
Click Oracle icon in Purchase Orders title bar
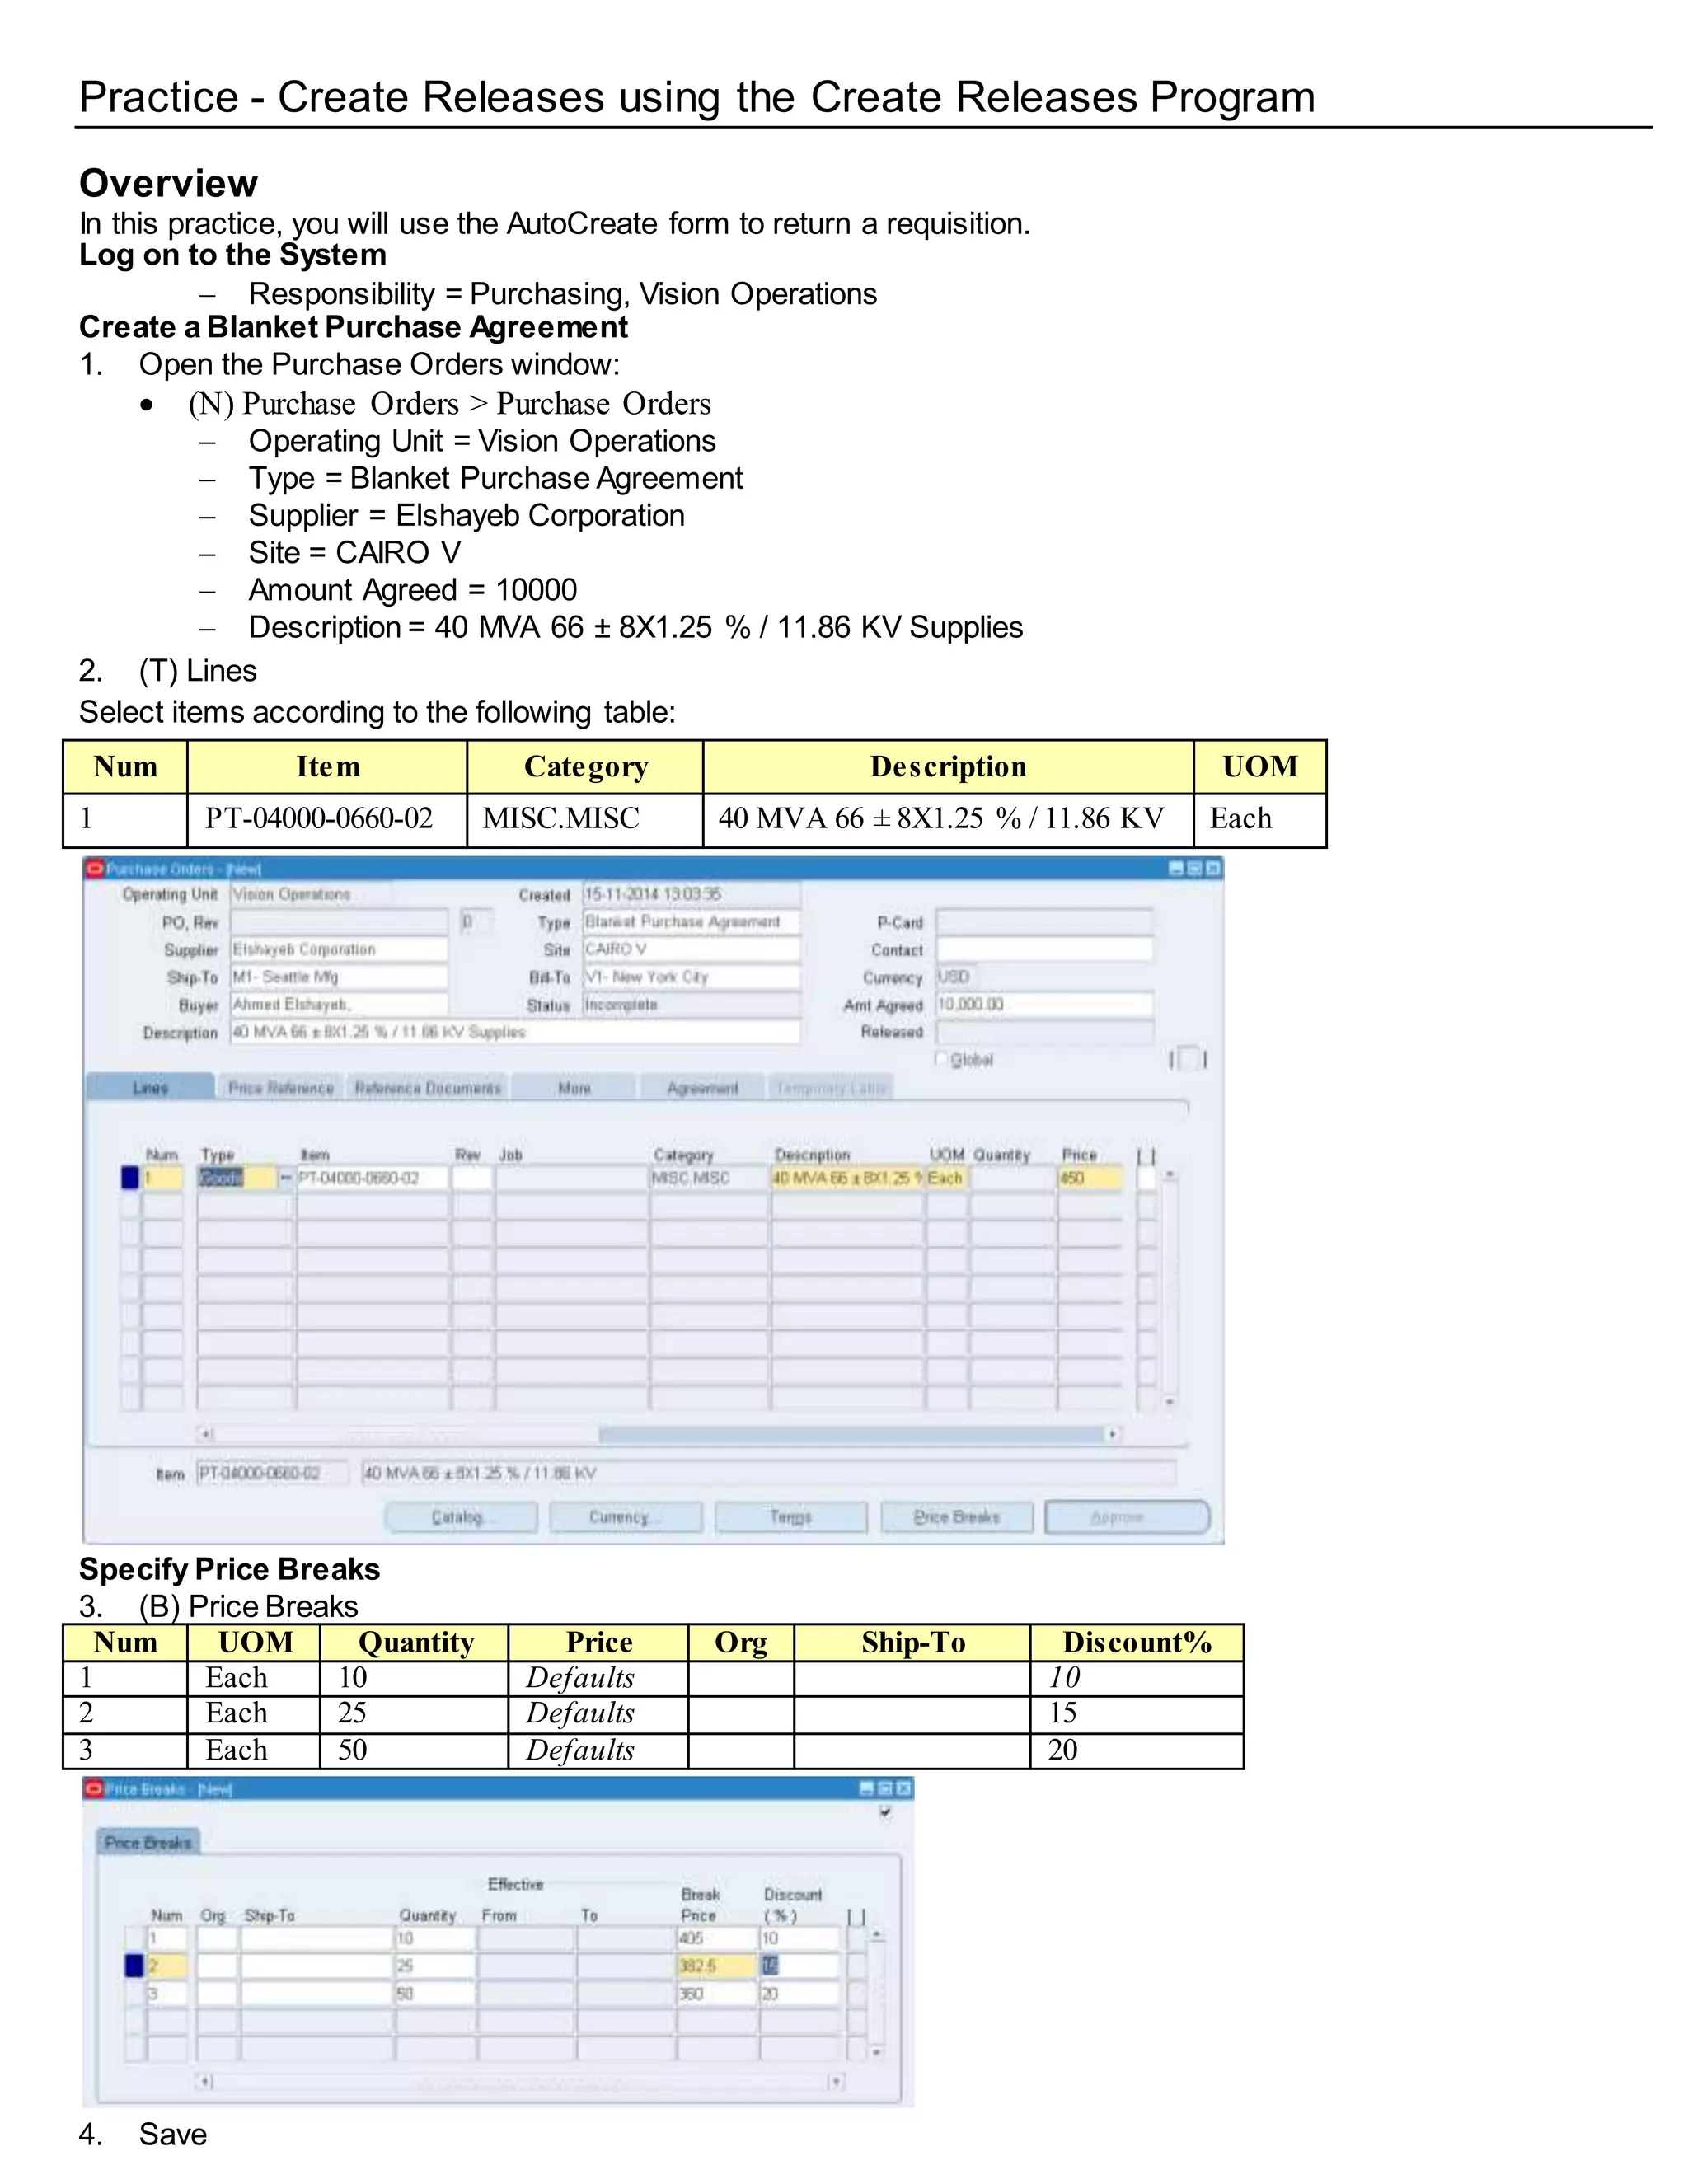coord(96,868)
